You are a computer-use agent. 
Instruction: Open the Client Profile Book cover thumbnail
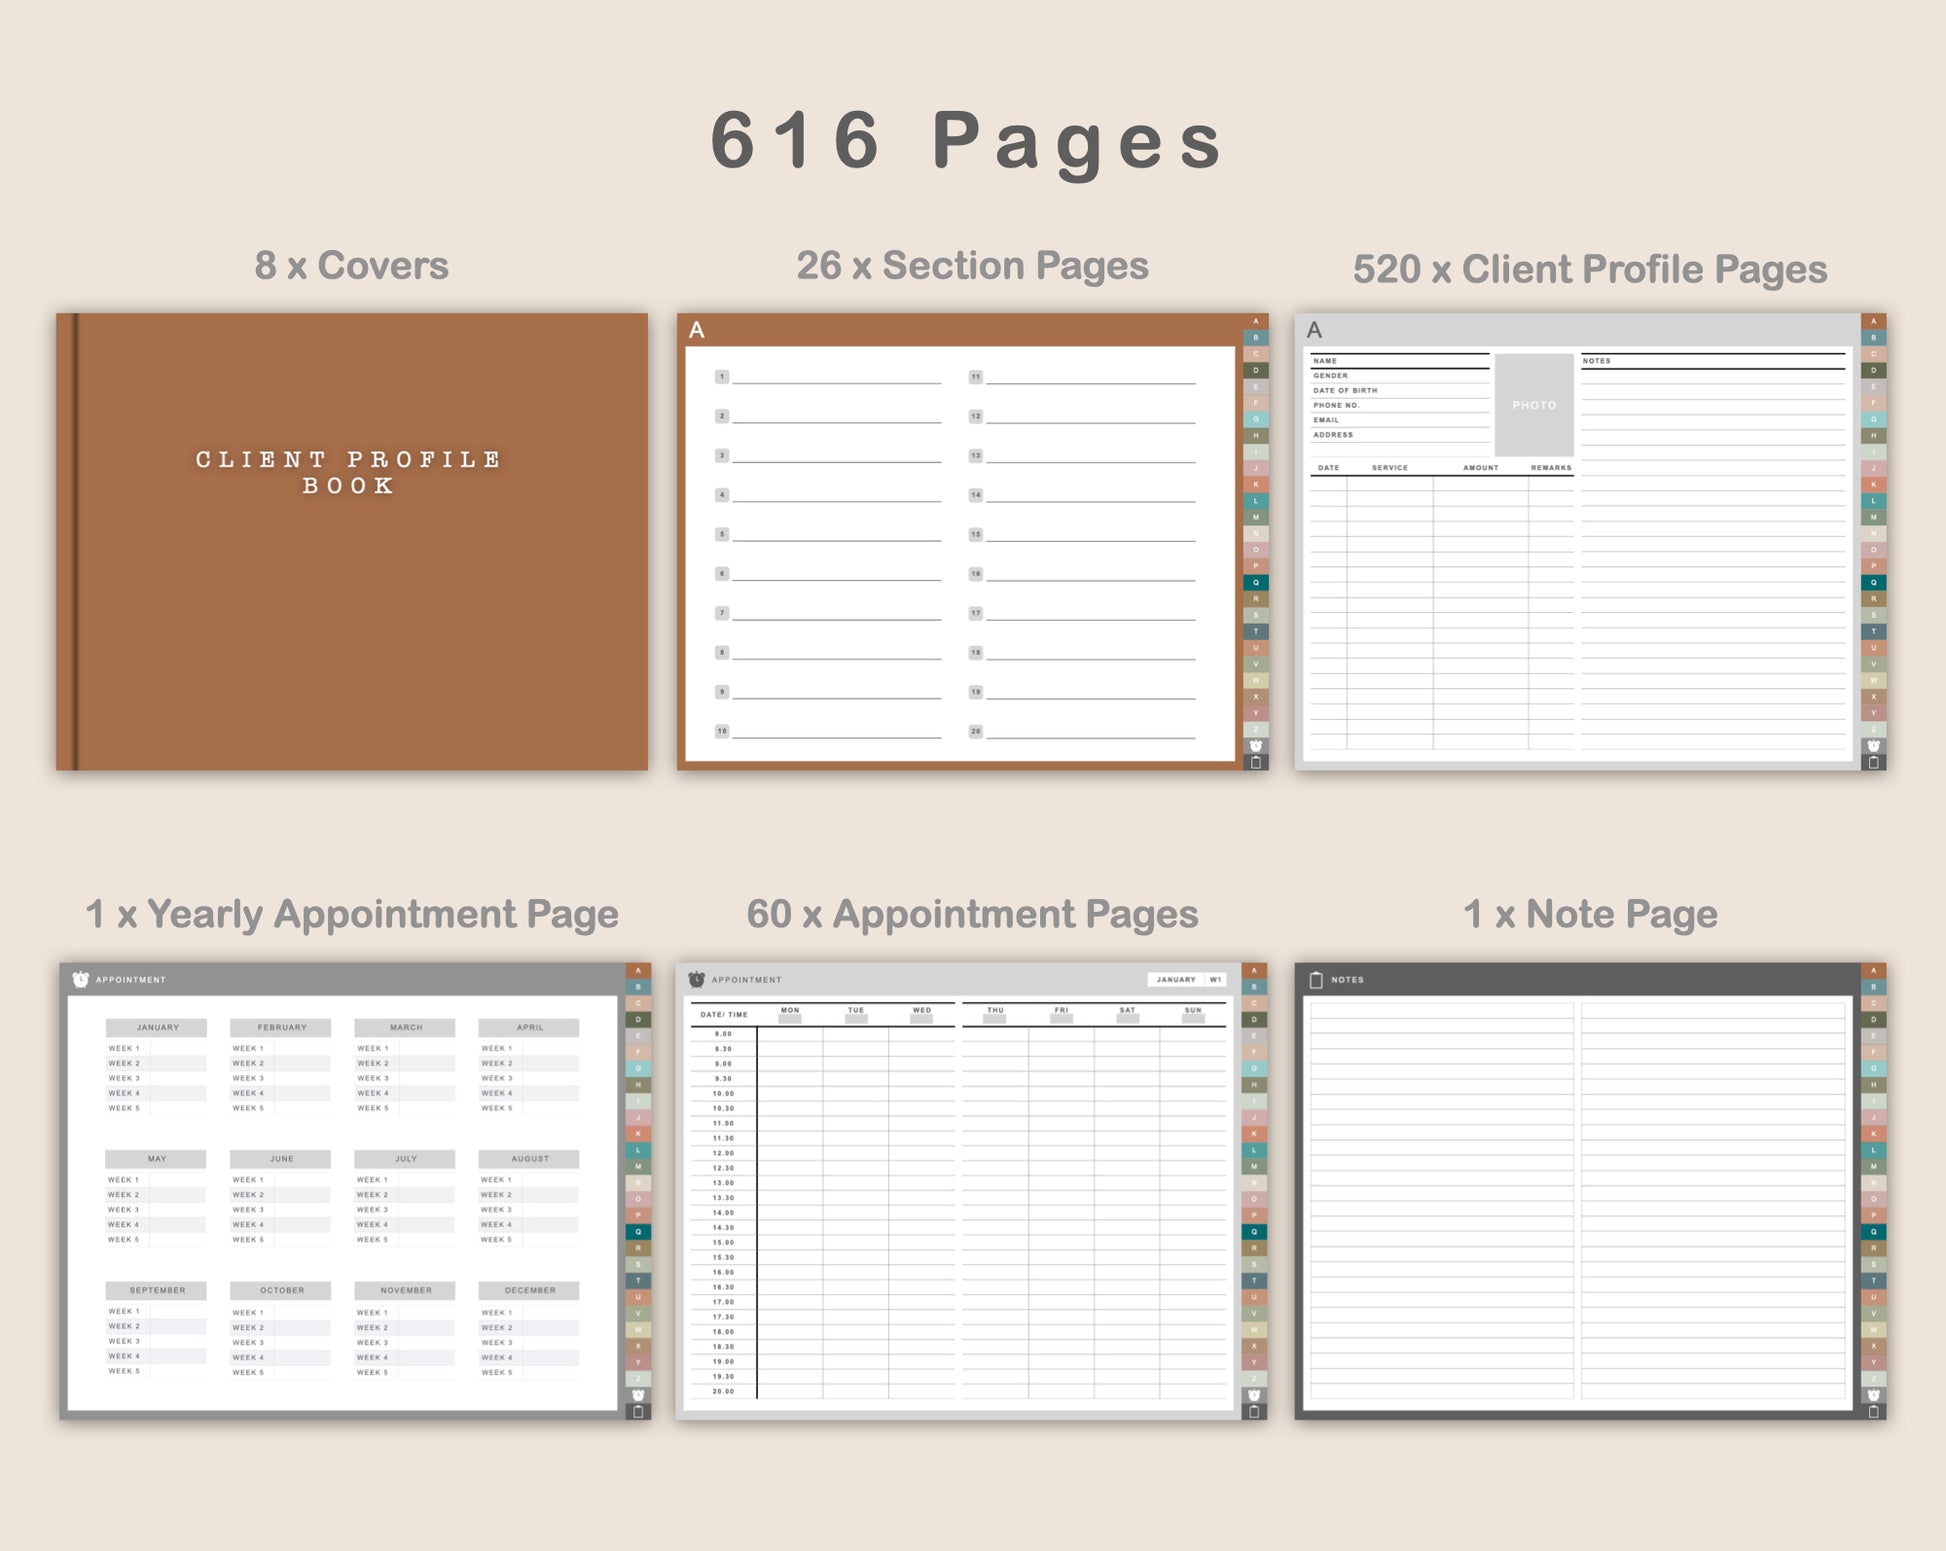(x=352, y=542)
